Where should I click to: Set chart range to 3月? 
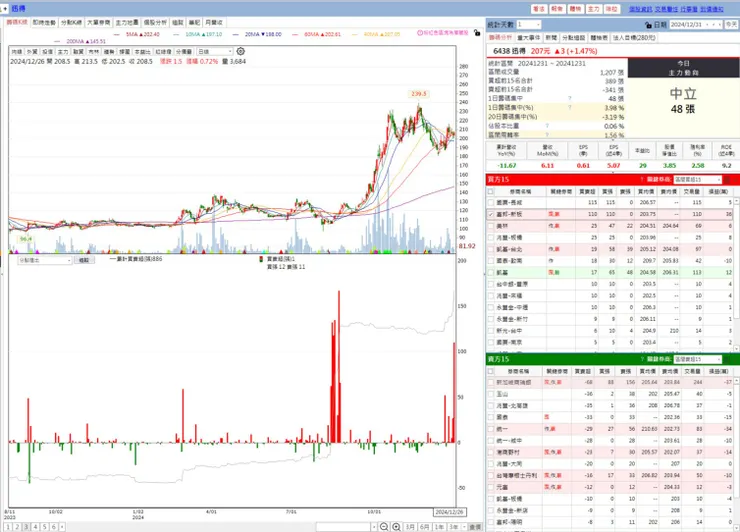click(410, 527)
